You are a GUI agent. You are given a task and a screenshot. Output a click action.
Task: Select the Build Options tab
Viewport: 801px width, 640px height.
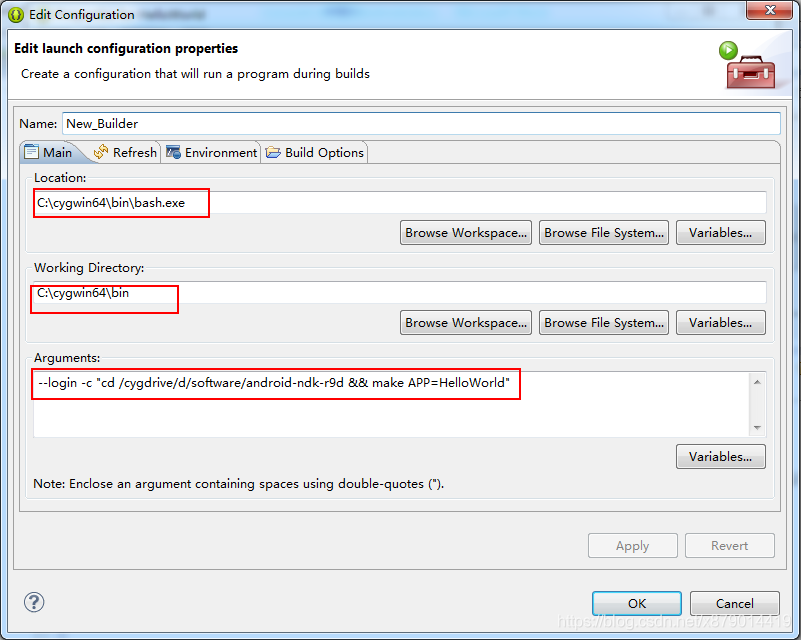coord(315,152)
